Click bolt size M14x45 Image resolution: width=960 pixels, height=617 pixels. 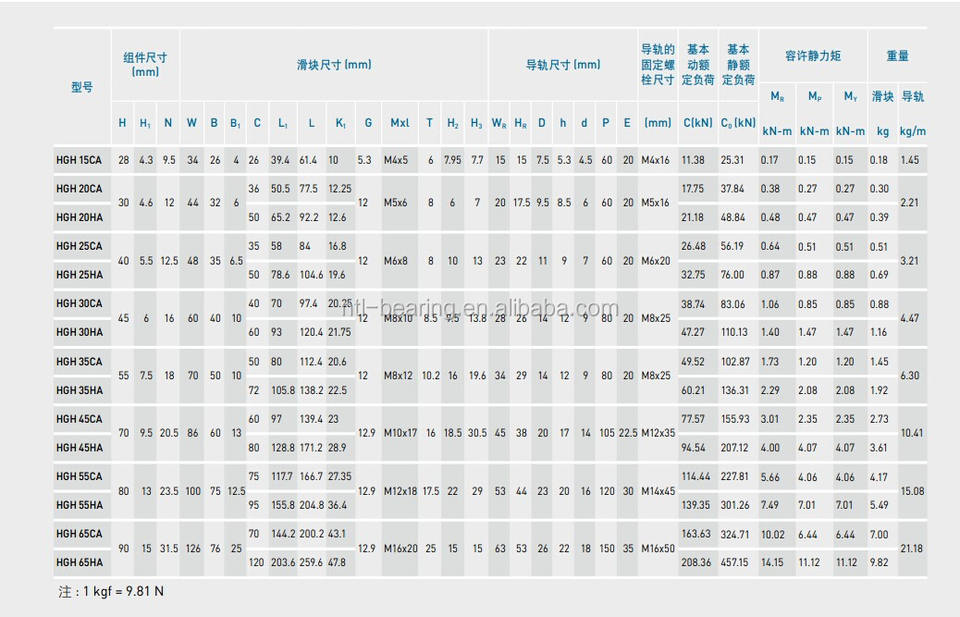pyautogui.click(x=658, y=491)
